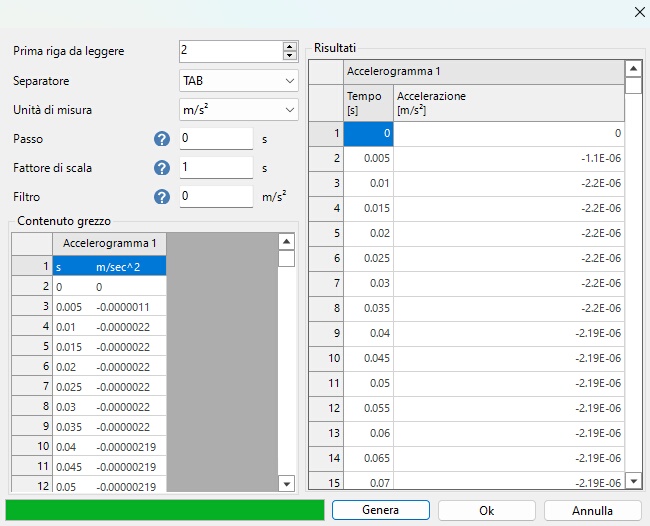Close the dialog window
Image resolution: width=650 pixels, height=526 pixels.
tap(640, 12)
